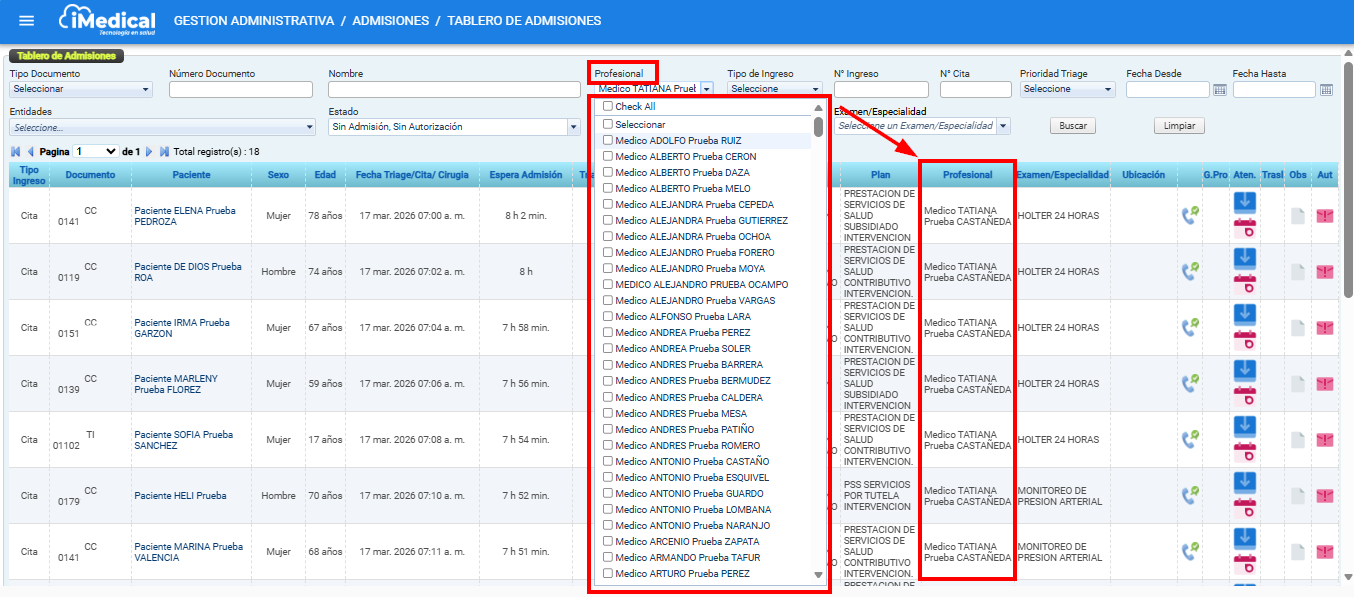Check the 'Check All' box in professional list
1354x597 pixels.
[x=607, y=107]
